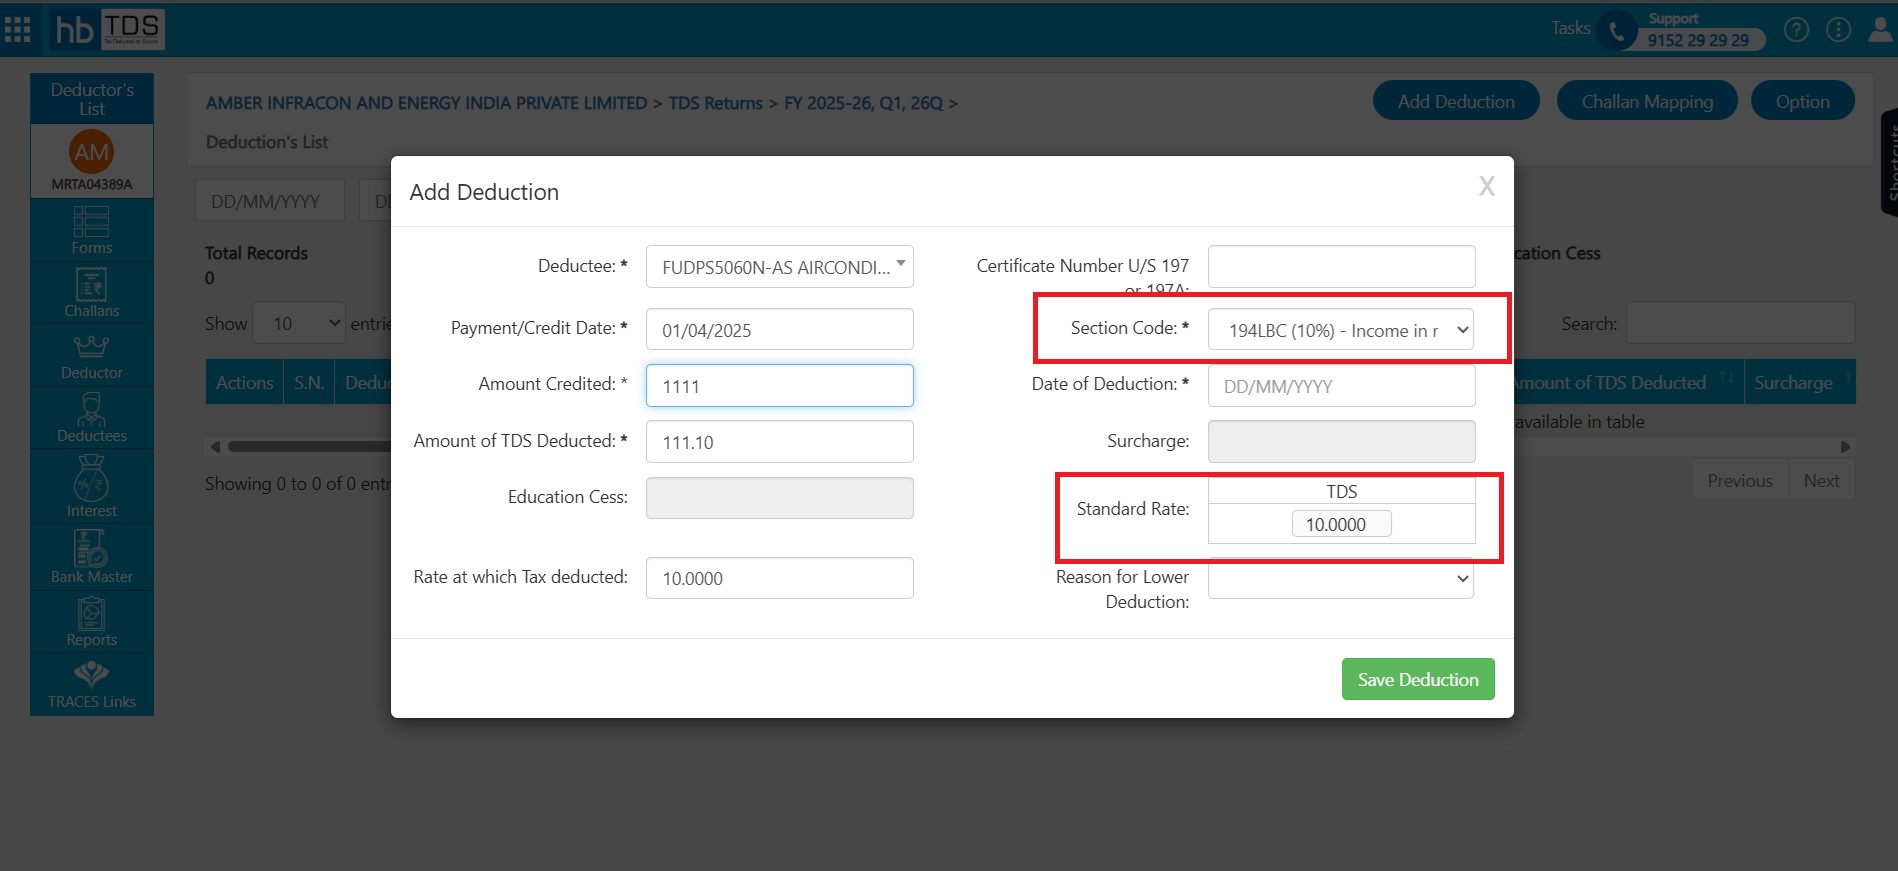Click the Option button
1898x871 pixels.
tap(1802, 101)
